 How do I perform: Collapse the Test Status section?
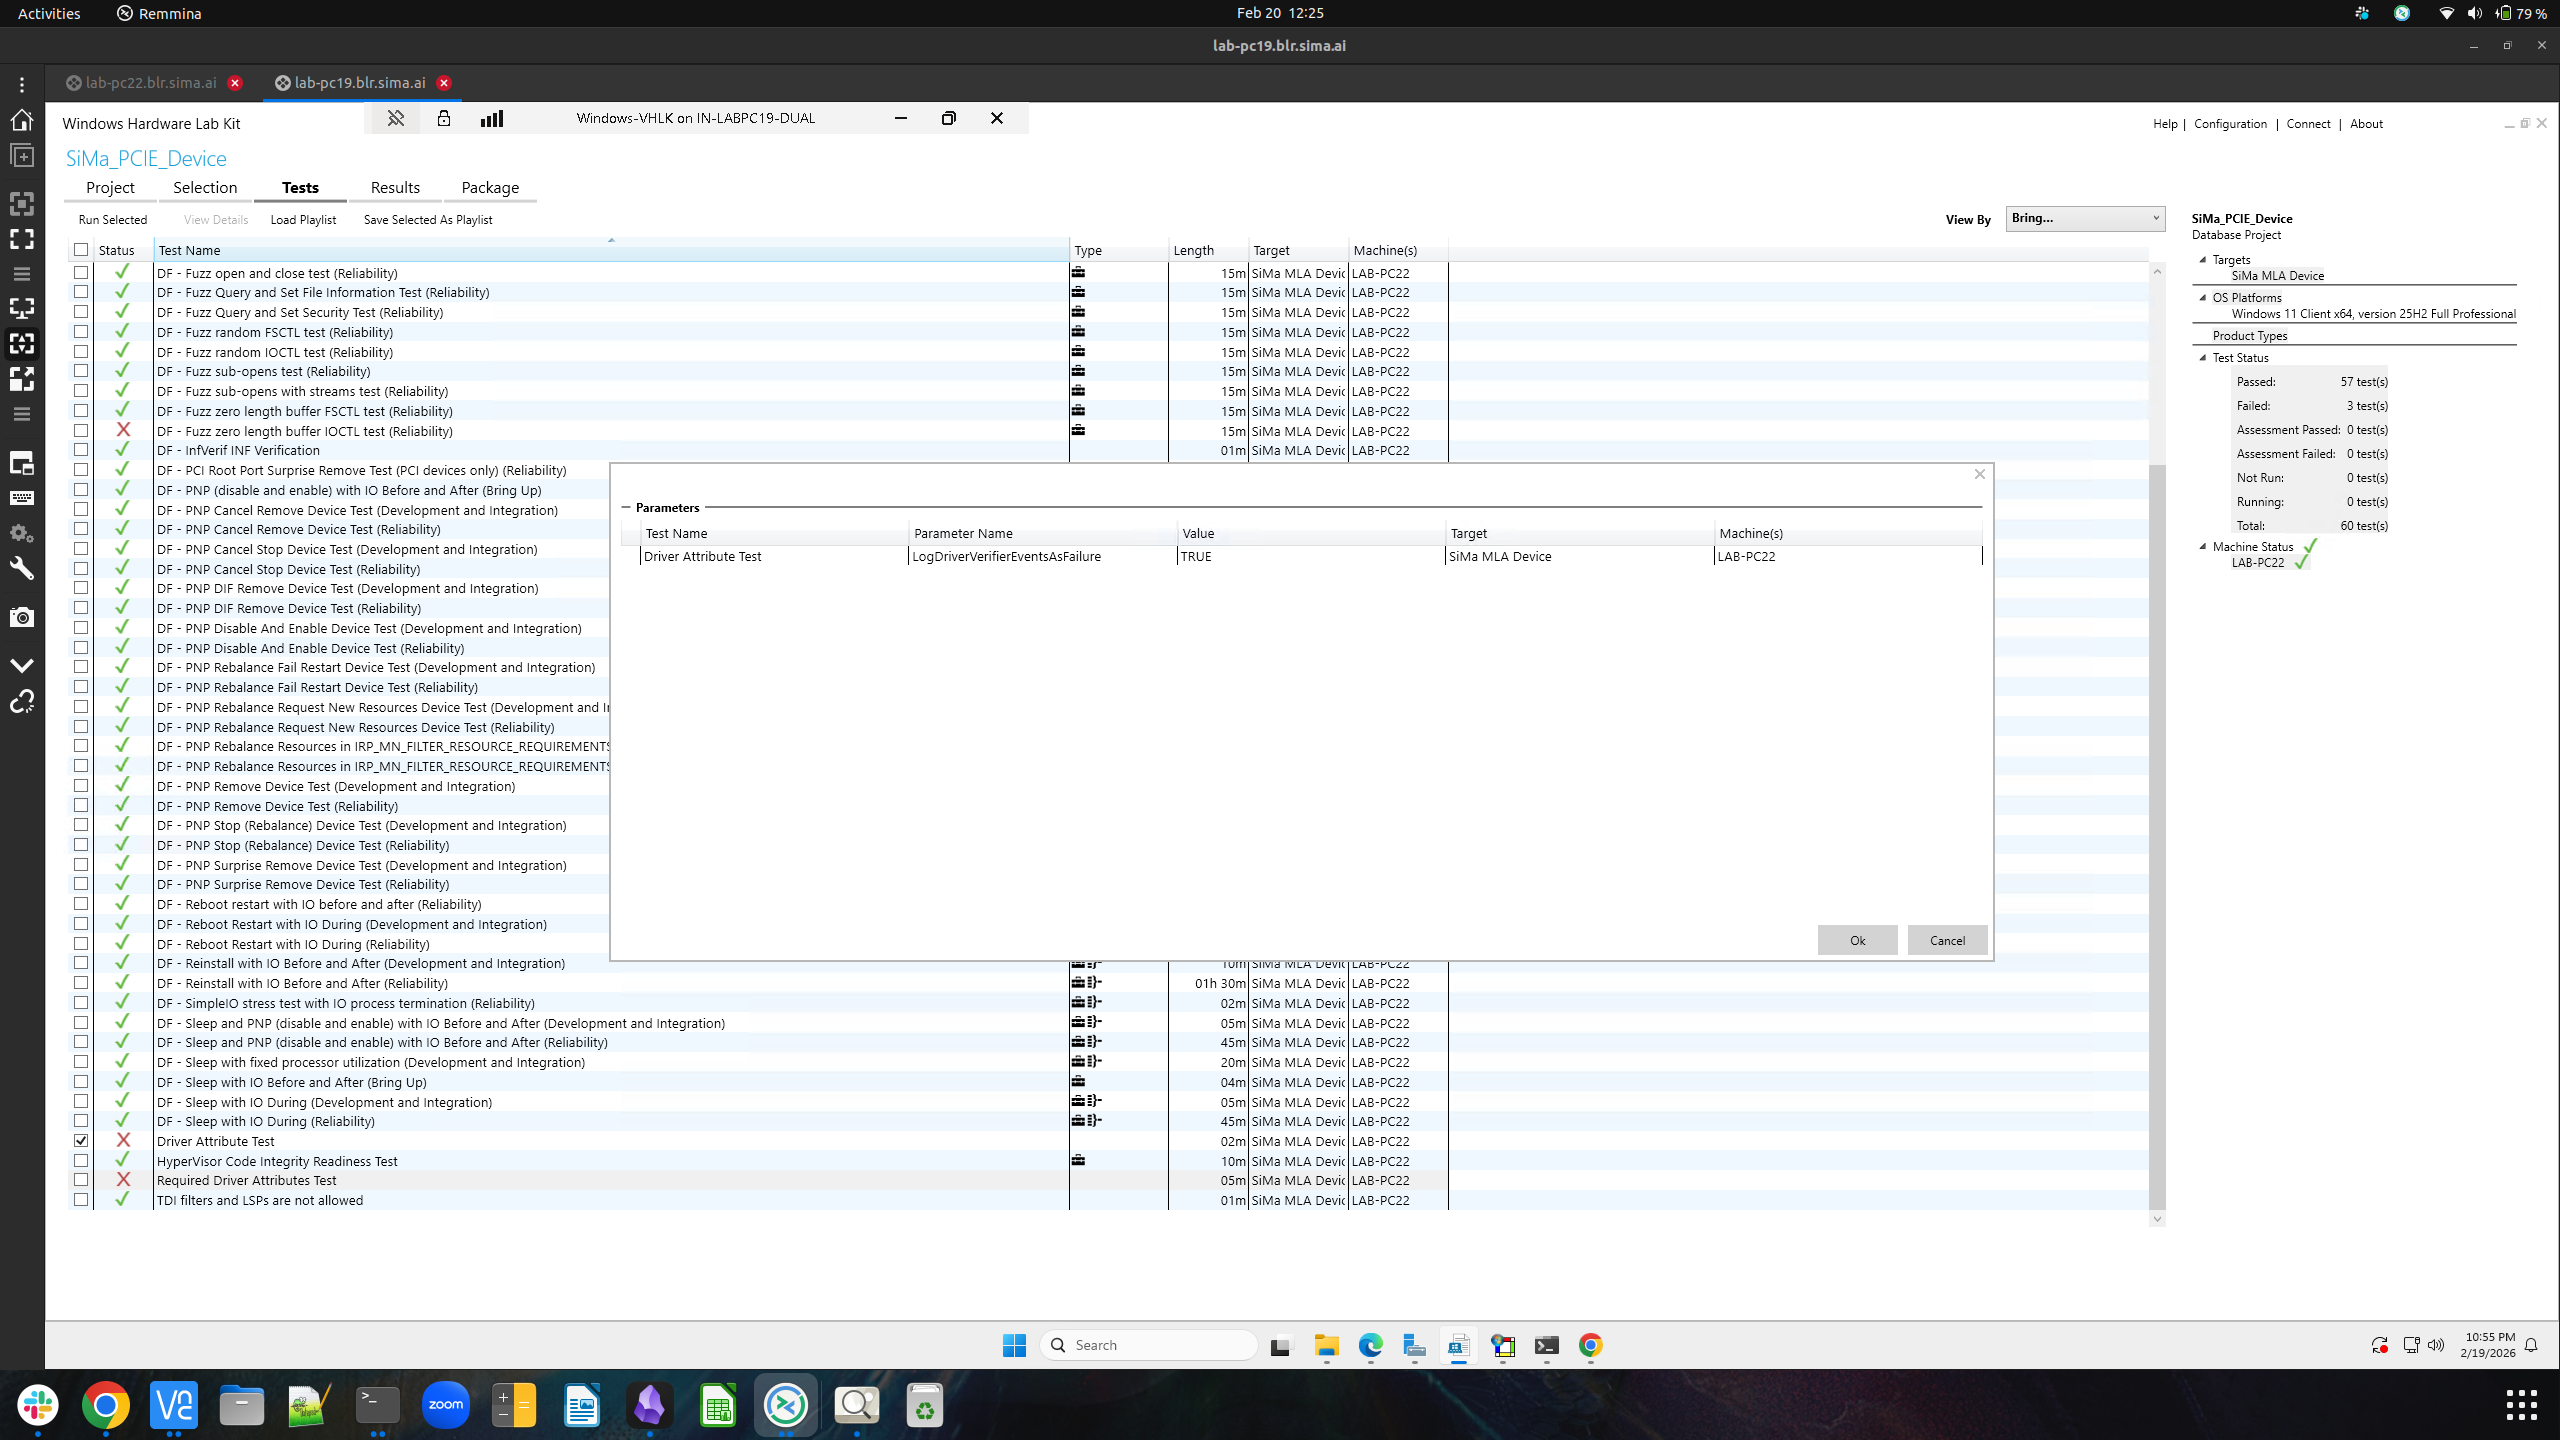[x=2204, y=357]
